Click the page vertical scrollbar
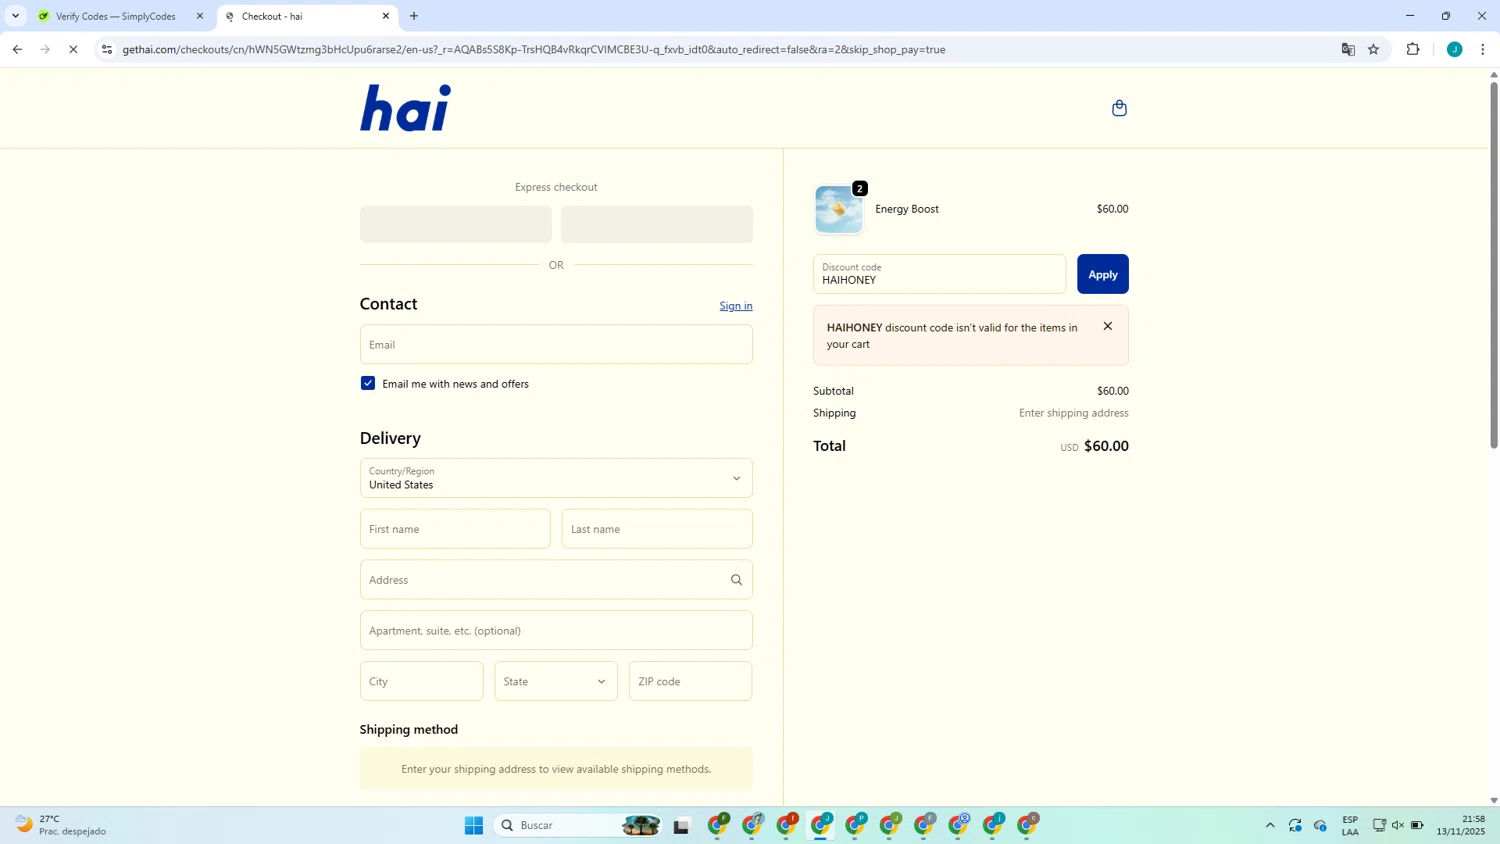This screenshot has height=844, width=1500. [x=1494, y=265]
